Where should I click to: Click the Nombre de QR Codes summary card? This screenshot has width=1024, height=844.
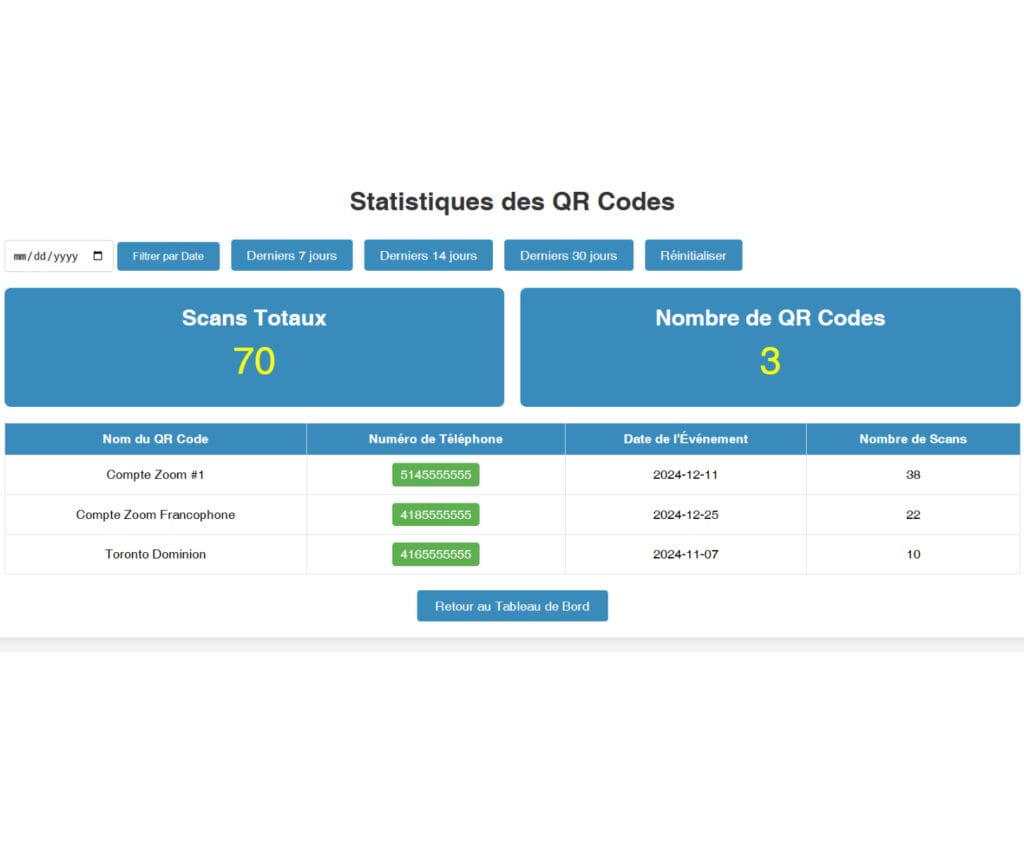coord(769,347)
